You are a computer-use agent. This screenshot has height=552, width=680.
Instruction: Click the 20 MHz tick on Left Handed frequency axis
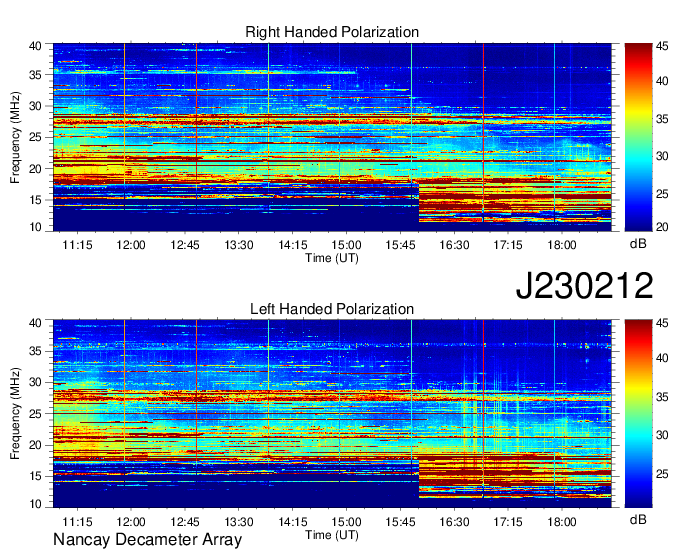(36, 445)
